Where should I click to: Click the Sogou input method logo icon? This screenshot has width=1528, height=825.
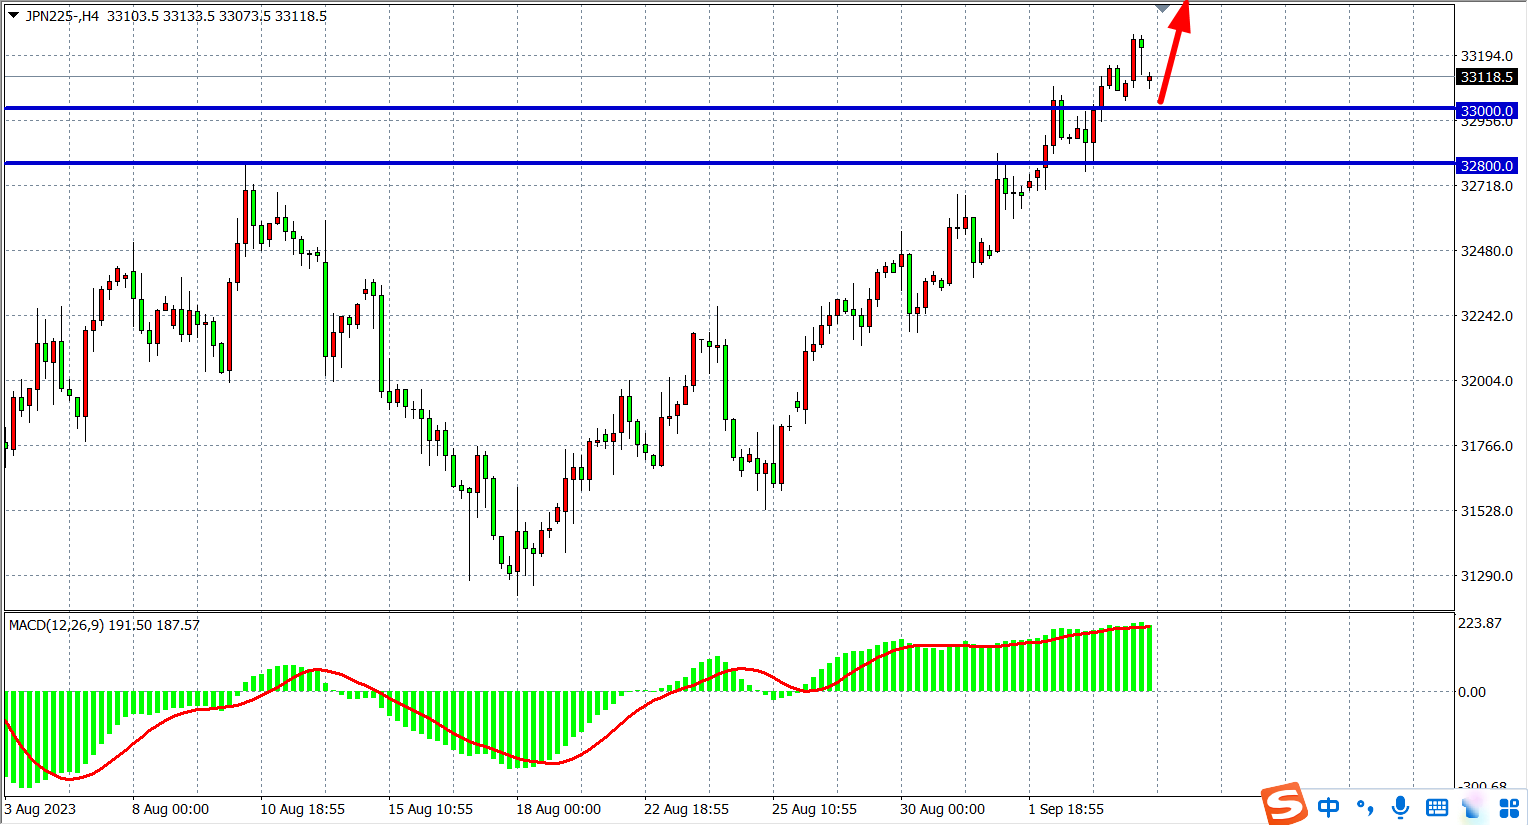pyautogui.click(x=1284, y=804)
